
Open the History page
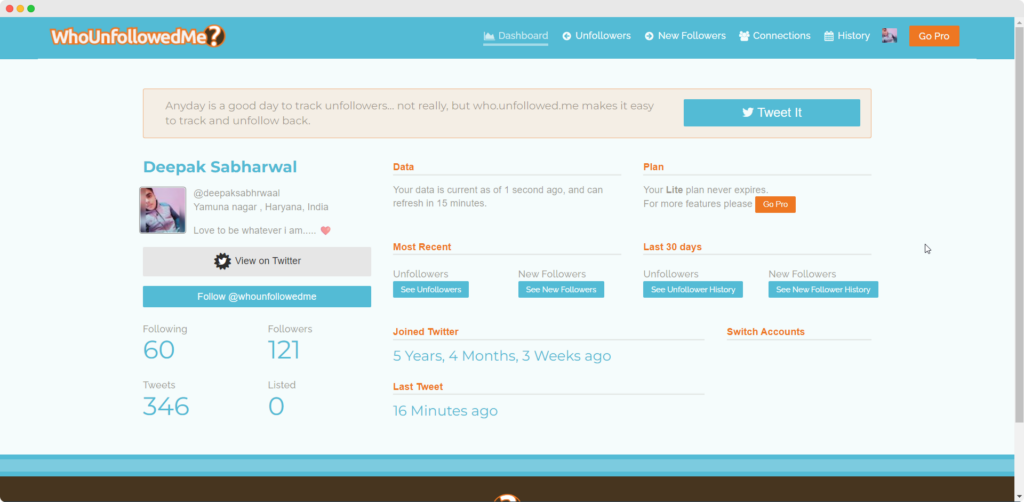pos(847,36)
